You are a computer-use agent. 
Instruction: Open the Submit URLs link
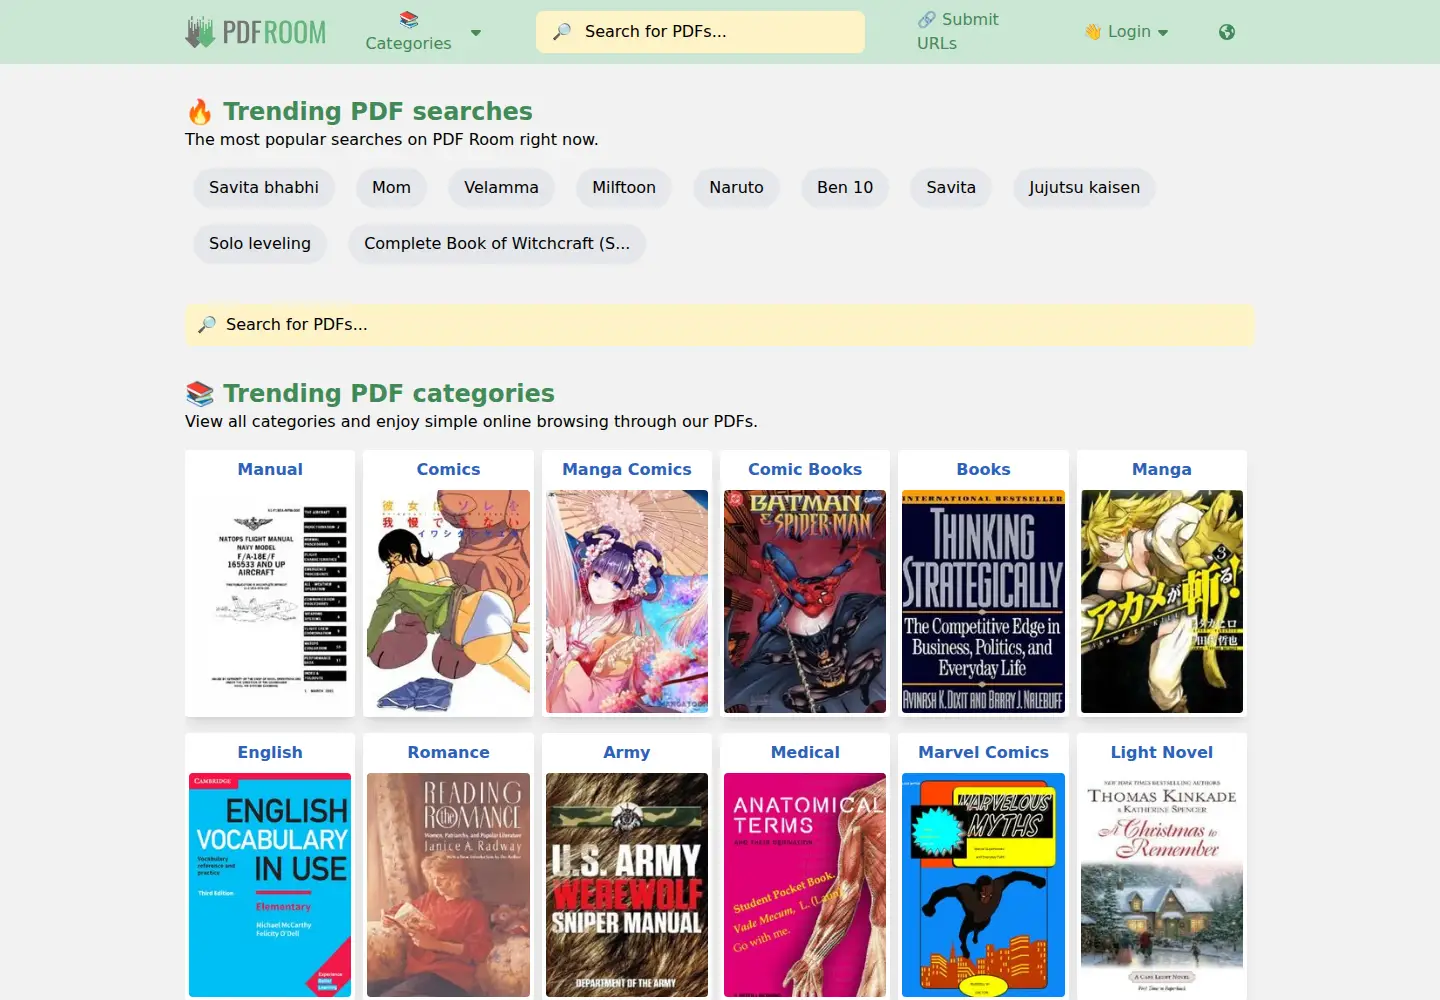958,32
